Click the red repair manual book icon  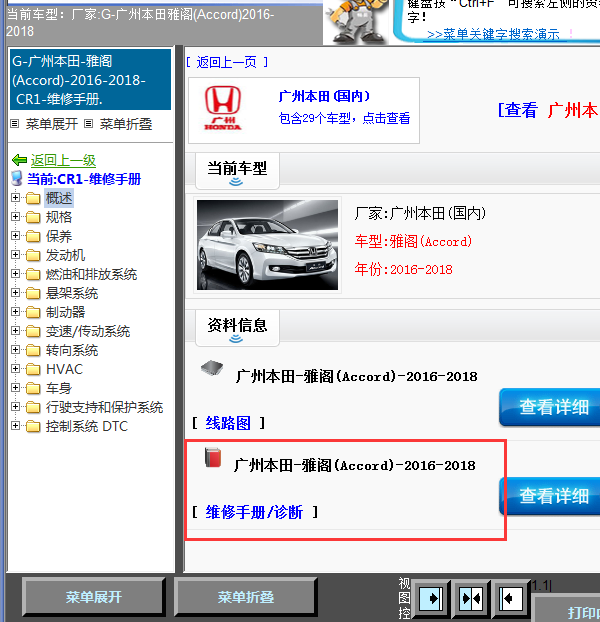coord(213,457)
